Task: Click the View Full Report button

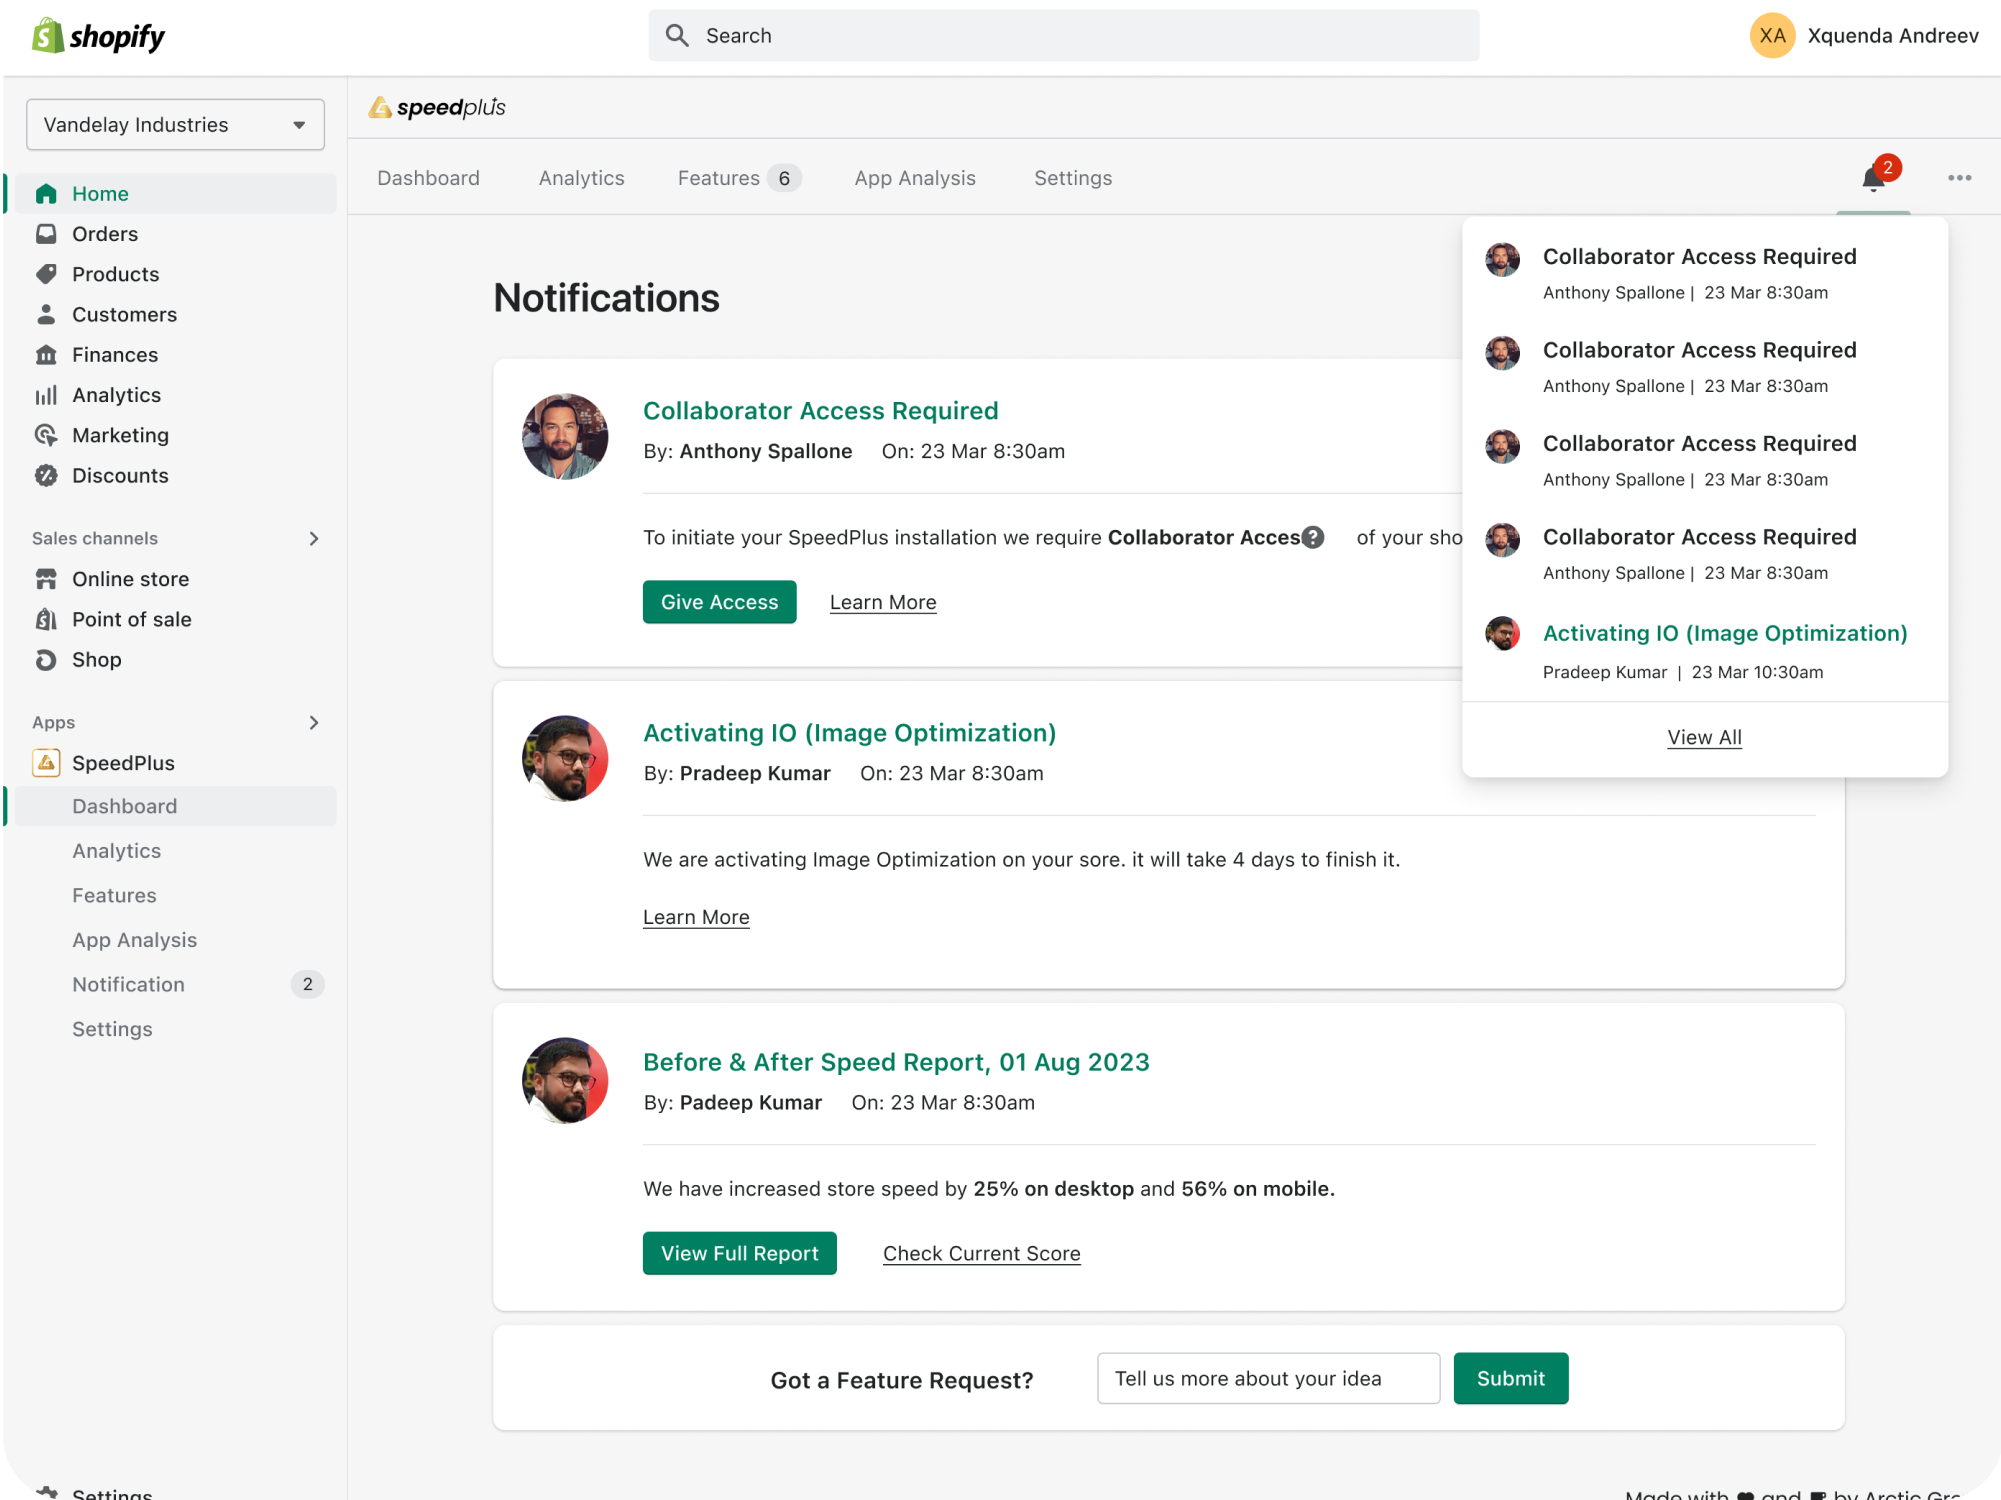Action: click(x=739, y=1253)
